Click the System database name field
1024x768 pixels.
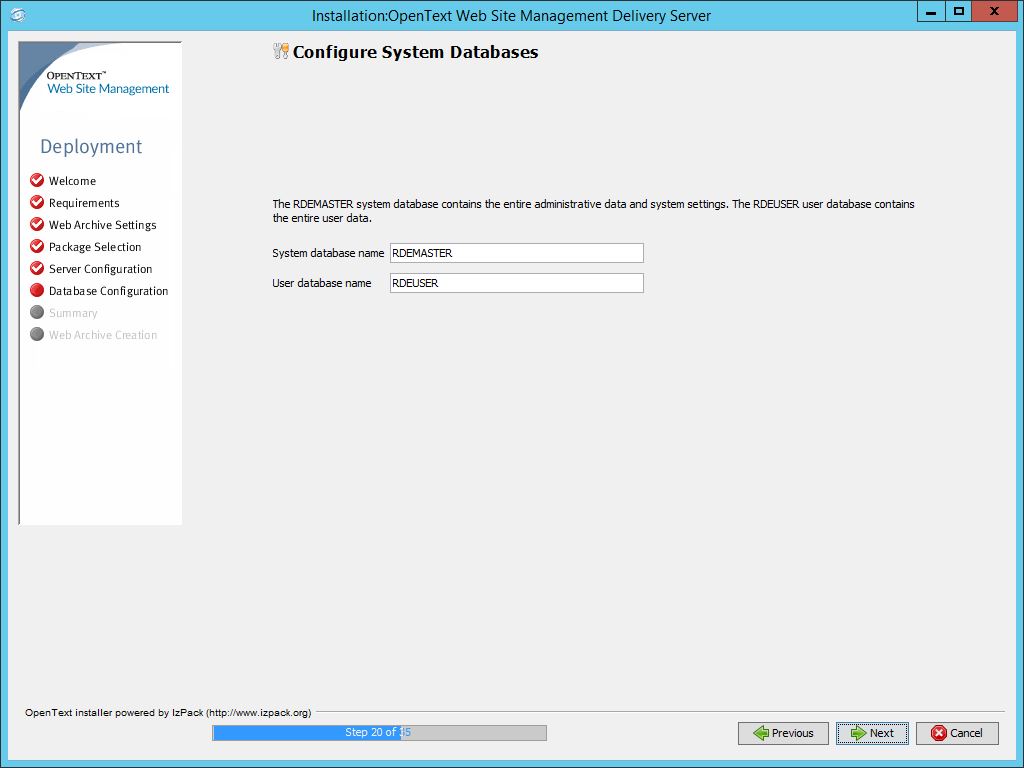coord(517,253)
